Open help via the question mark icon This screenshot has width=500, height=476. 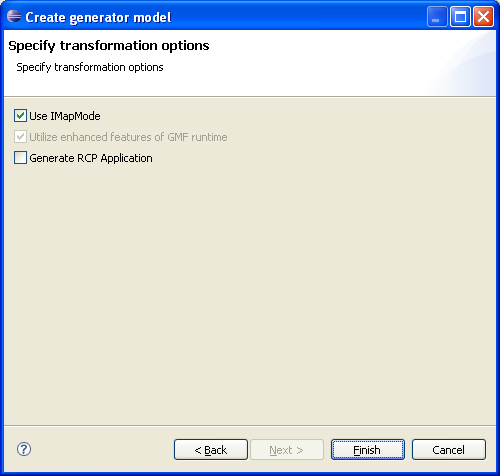[24, 449]
